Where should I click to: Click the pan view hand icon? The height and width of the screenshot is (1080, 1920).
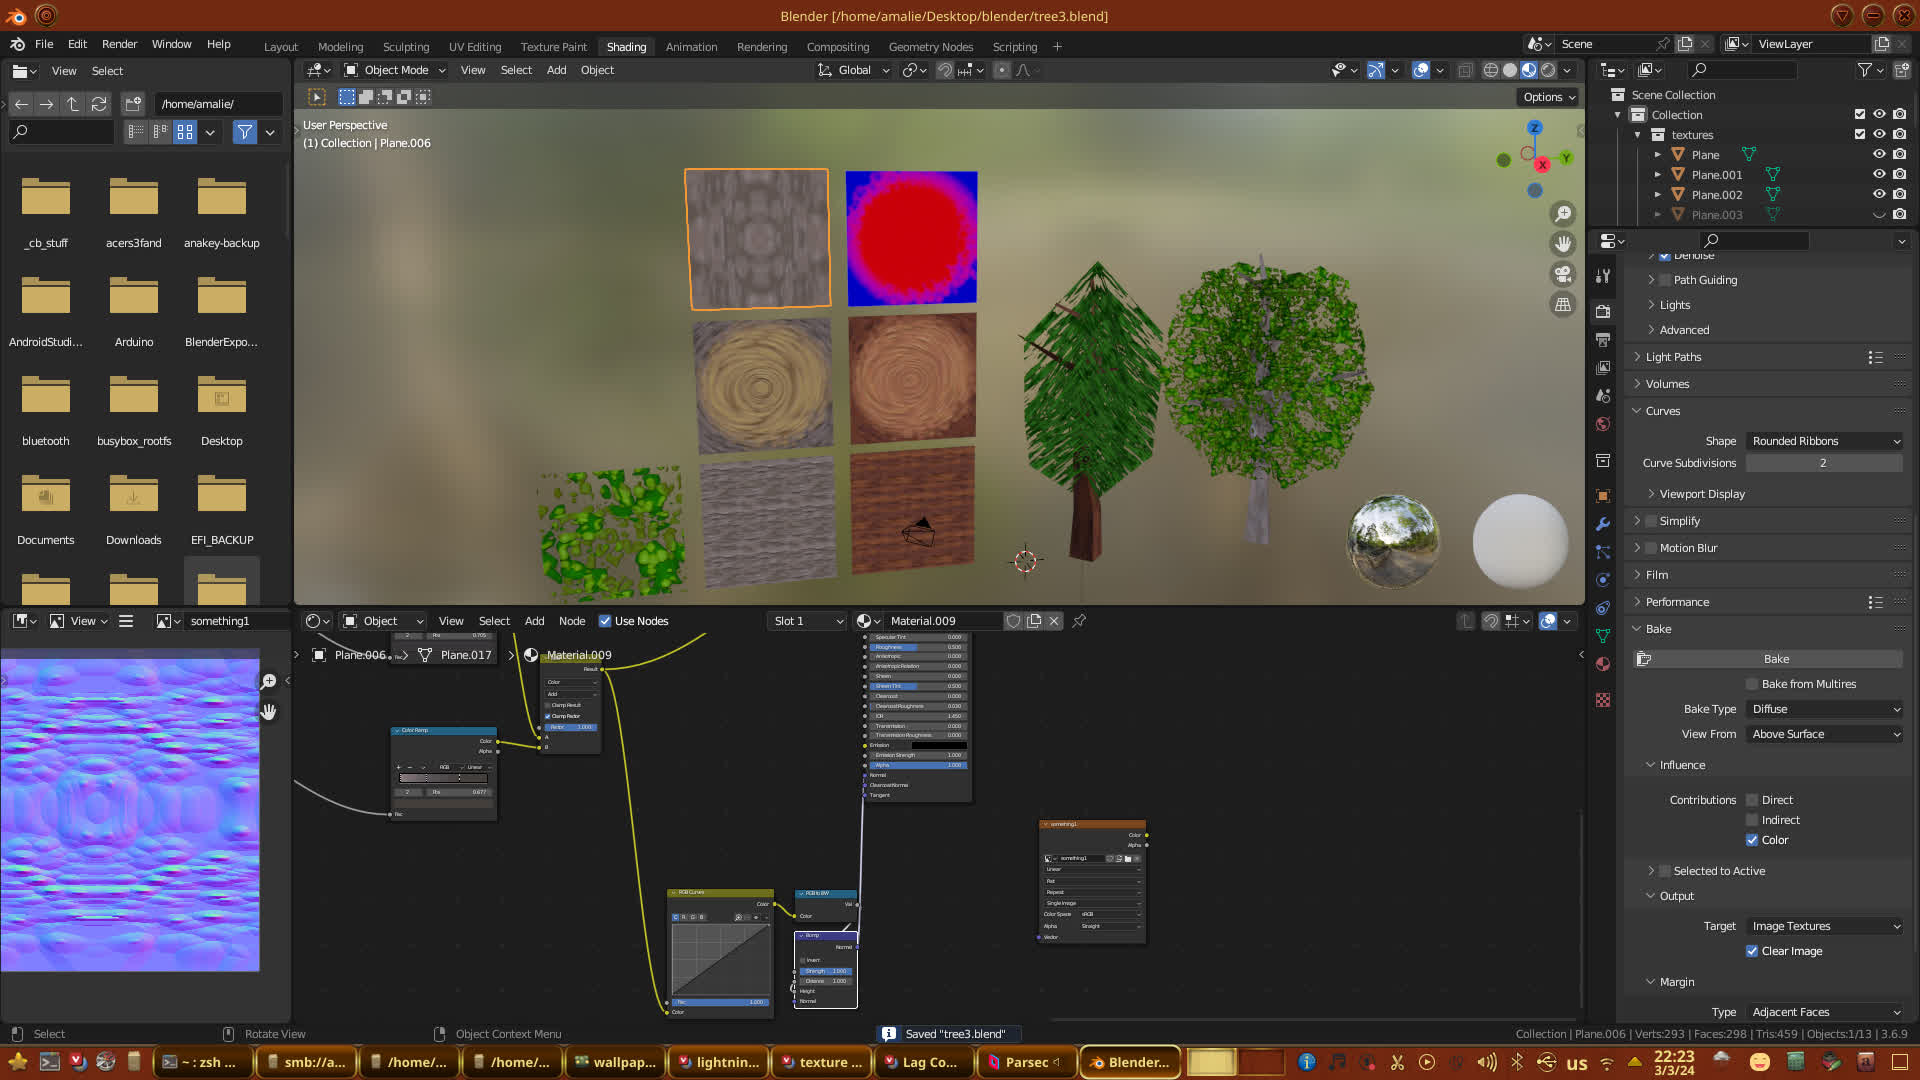tap(1562, 244)
